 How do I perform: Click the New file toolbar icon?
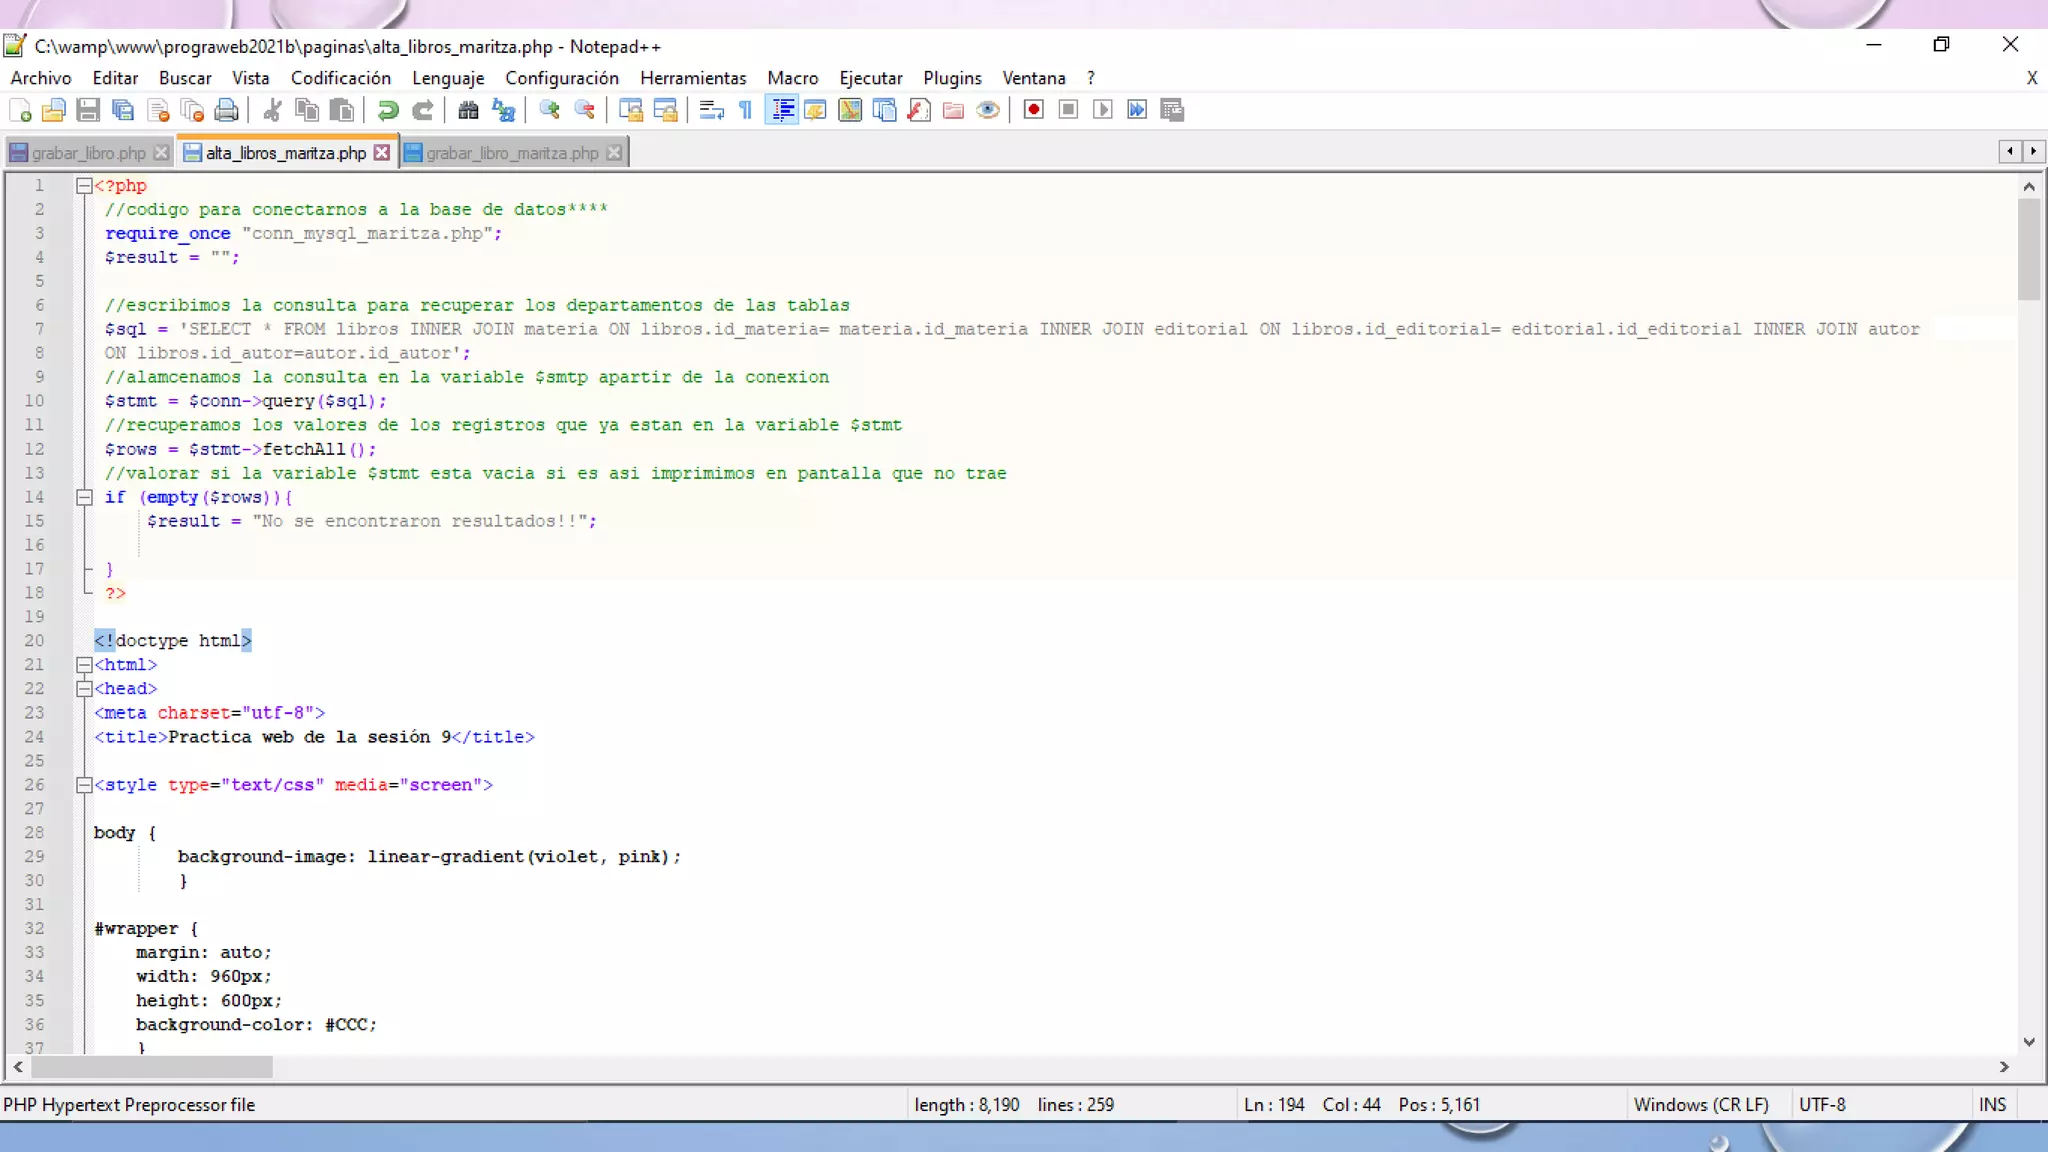[x=20, y=110]
